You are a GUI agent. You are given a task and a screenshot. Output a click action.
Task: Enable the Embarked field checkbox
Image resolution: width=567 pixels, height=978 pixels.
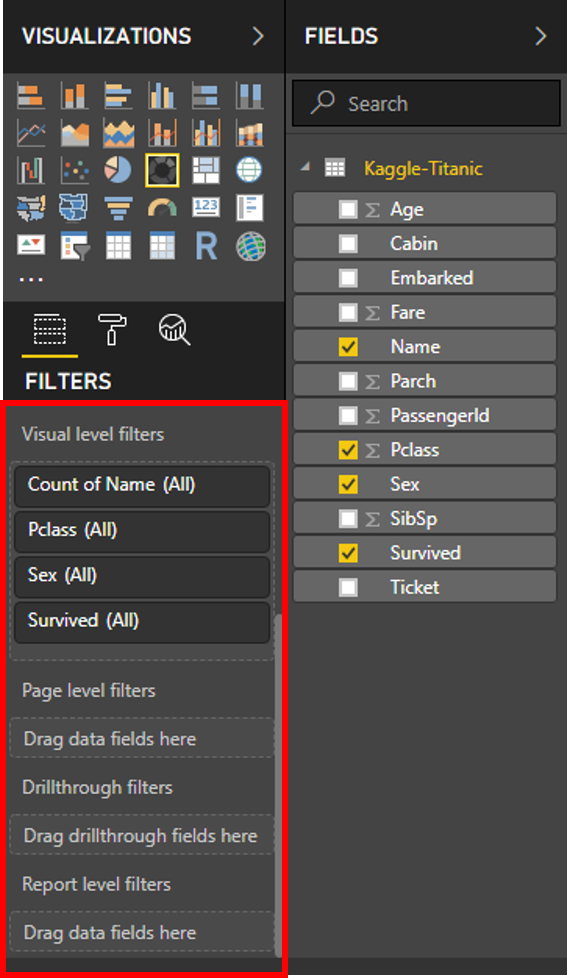click(x=348, y=278)
